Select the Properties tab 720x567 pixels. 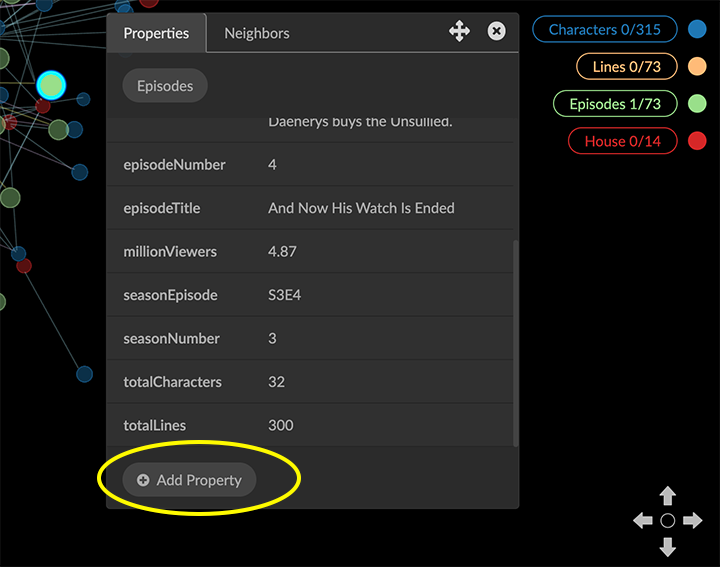pos(156,33)
